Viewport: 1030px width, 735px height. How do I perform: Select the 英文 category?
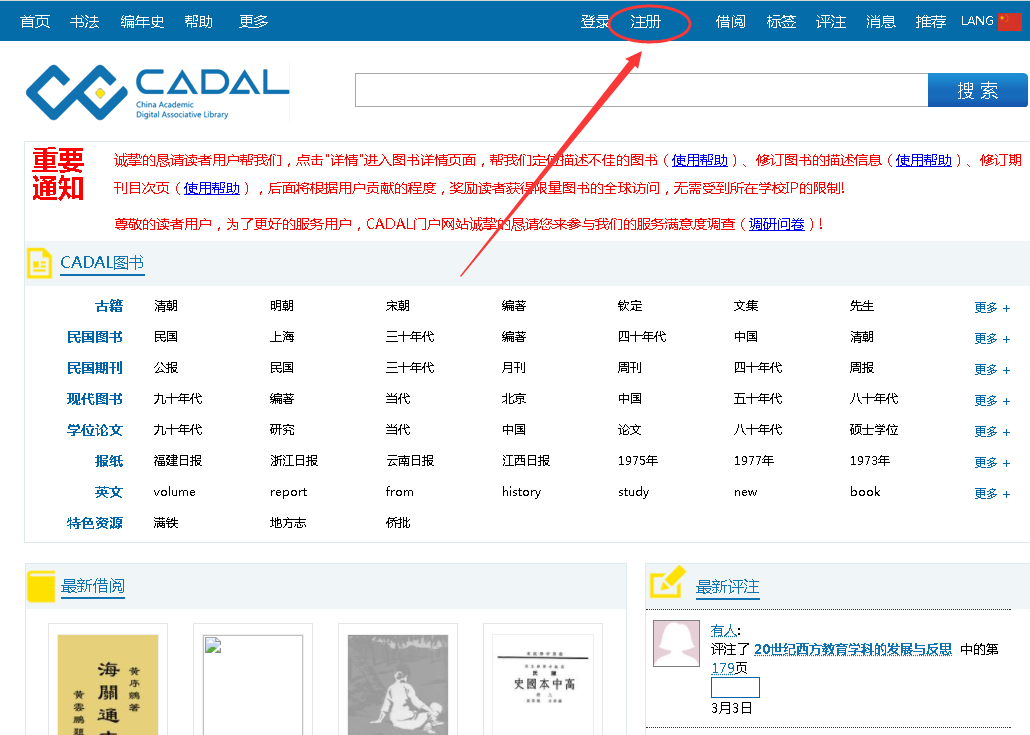[x=109, y=492]
